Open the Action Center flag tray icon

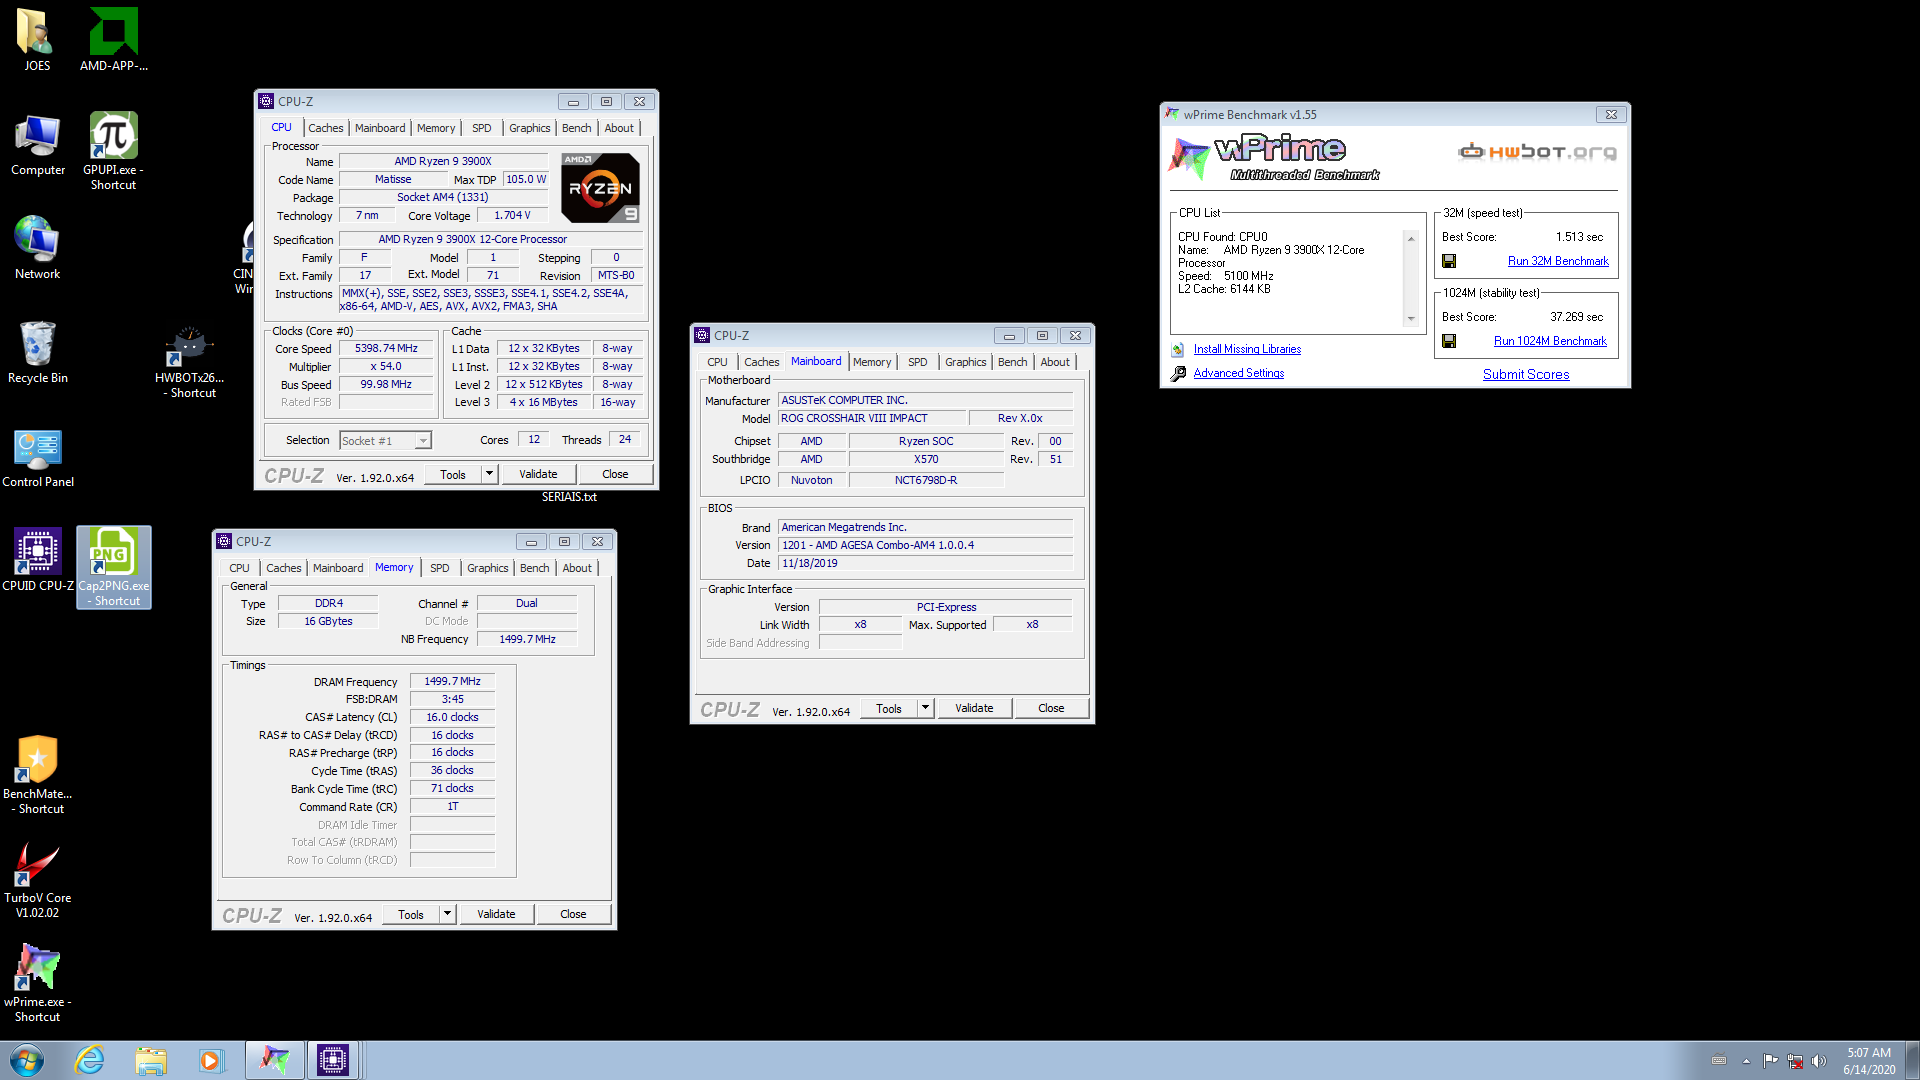point(1770,1061)
